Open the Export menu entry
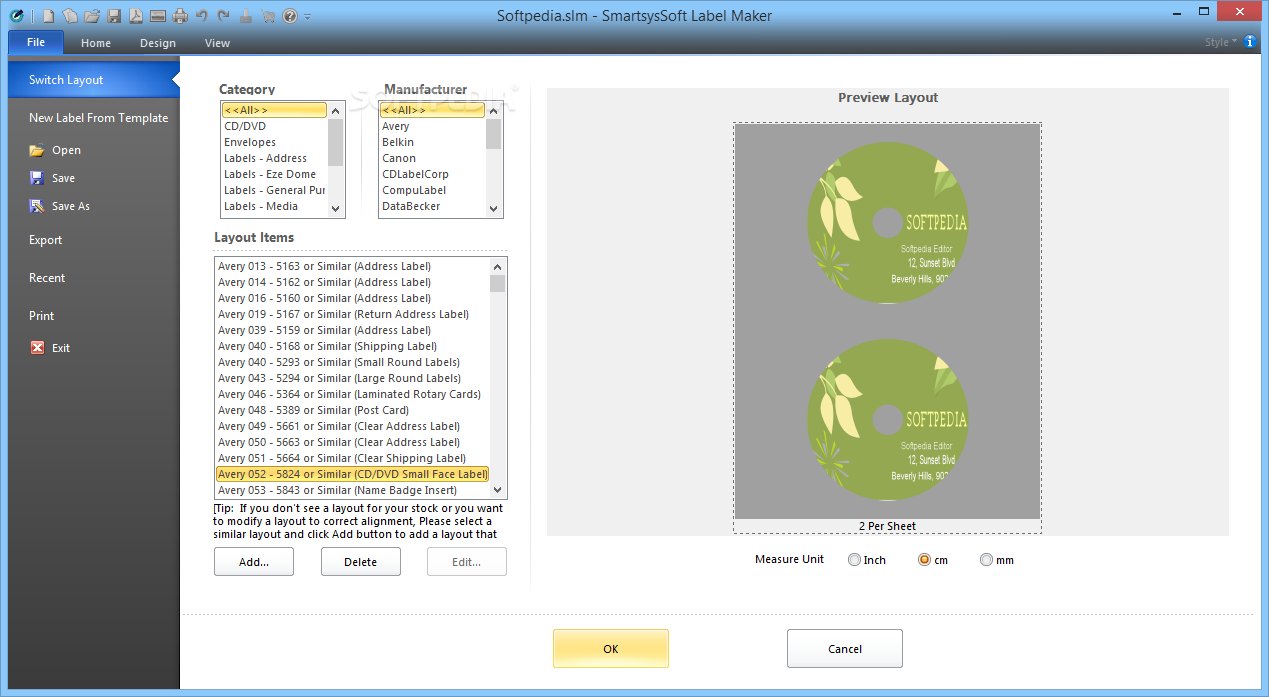Screen dimensions: 1269x697 [45, 240]
